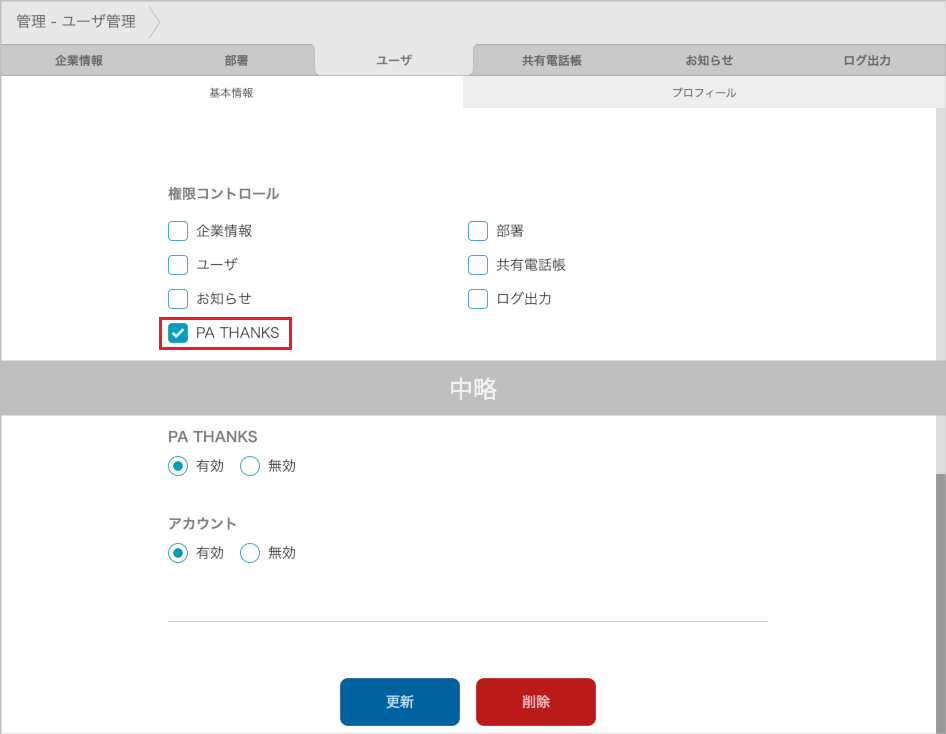Viewport: 946px width, 734px height.
Task: Open the 共有電話帳 tab
Action: coord(551,60)
